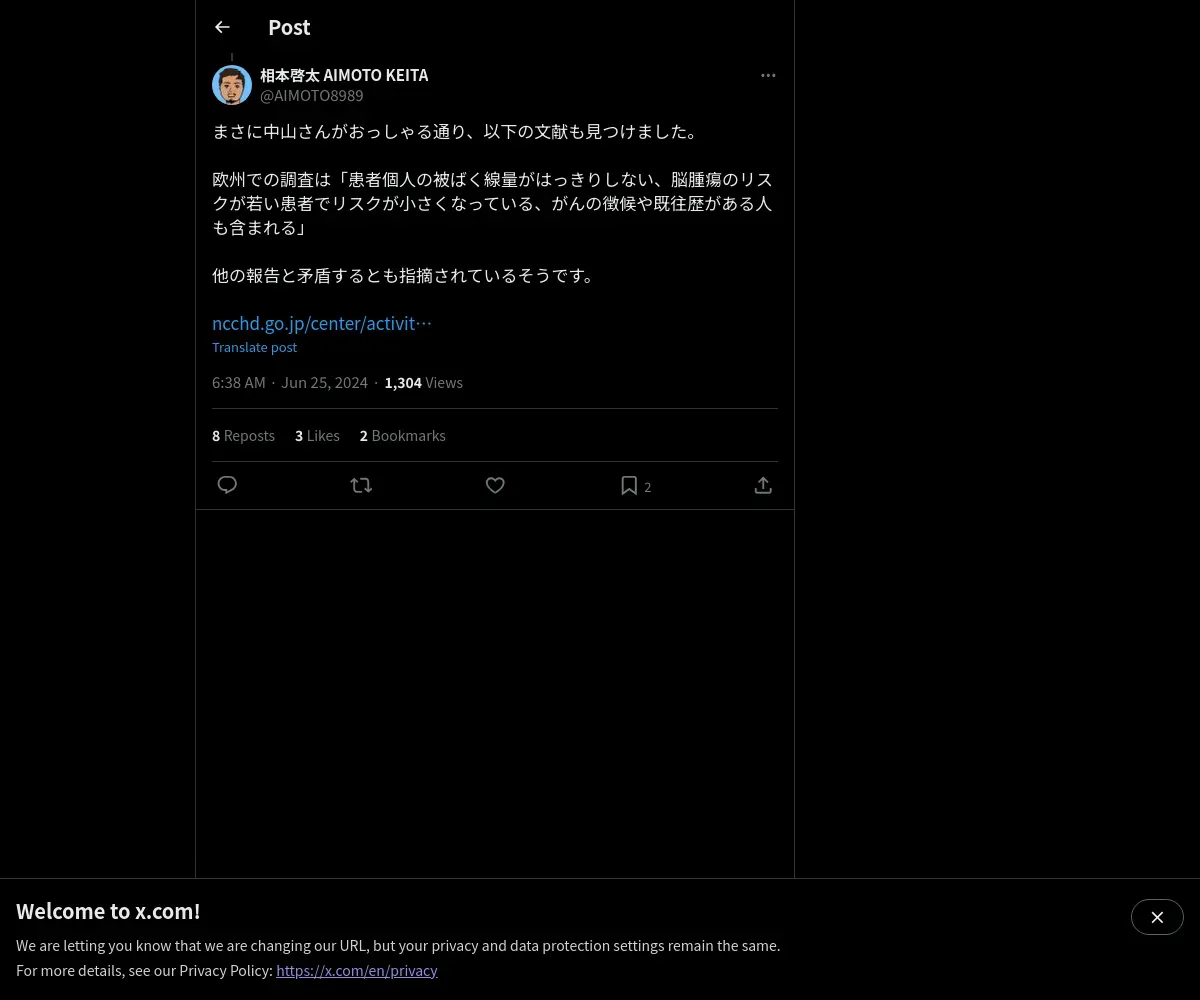Click the reply speech bubble icon
The image size is (1200, 1000).
coord(227,485)
